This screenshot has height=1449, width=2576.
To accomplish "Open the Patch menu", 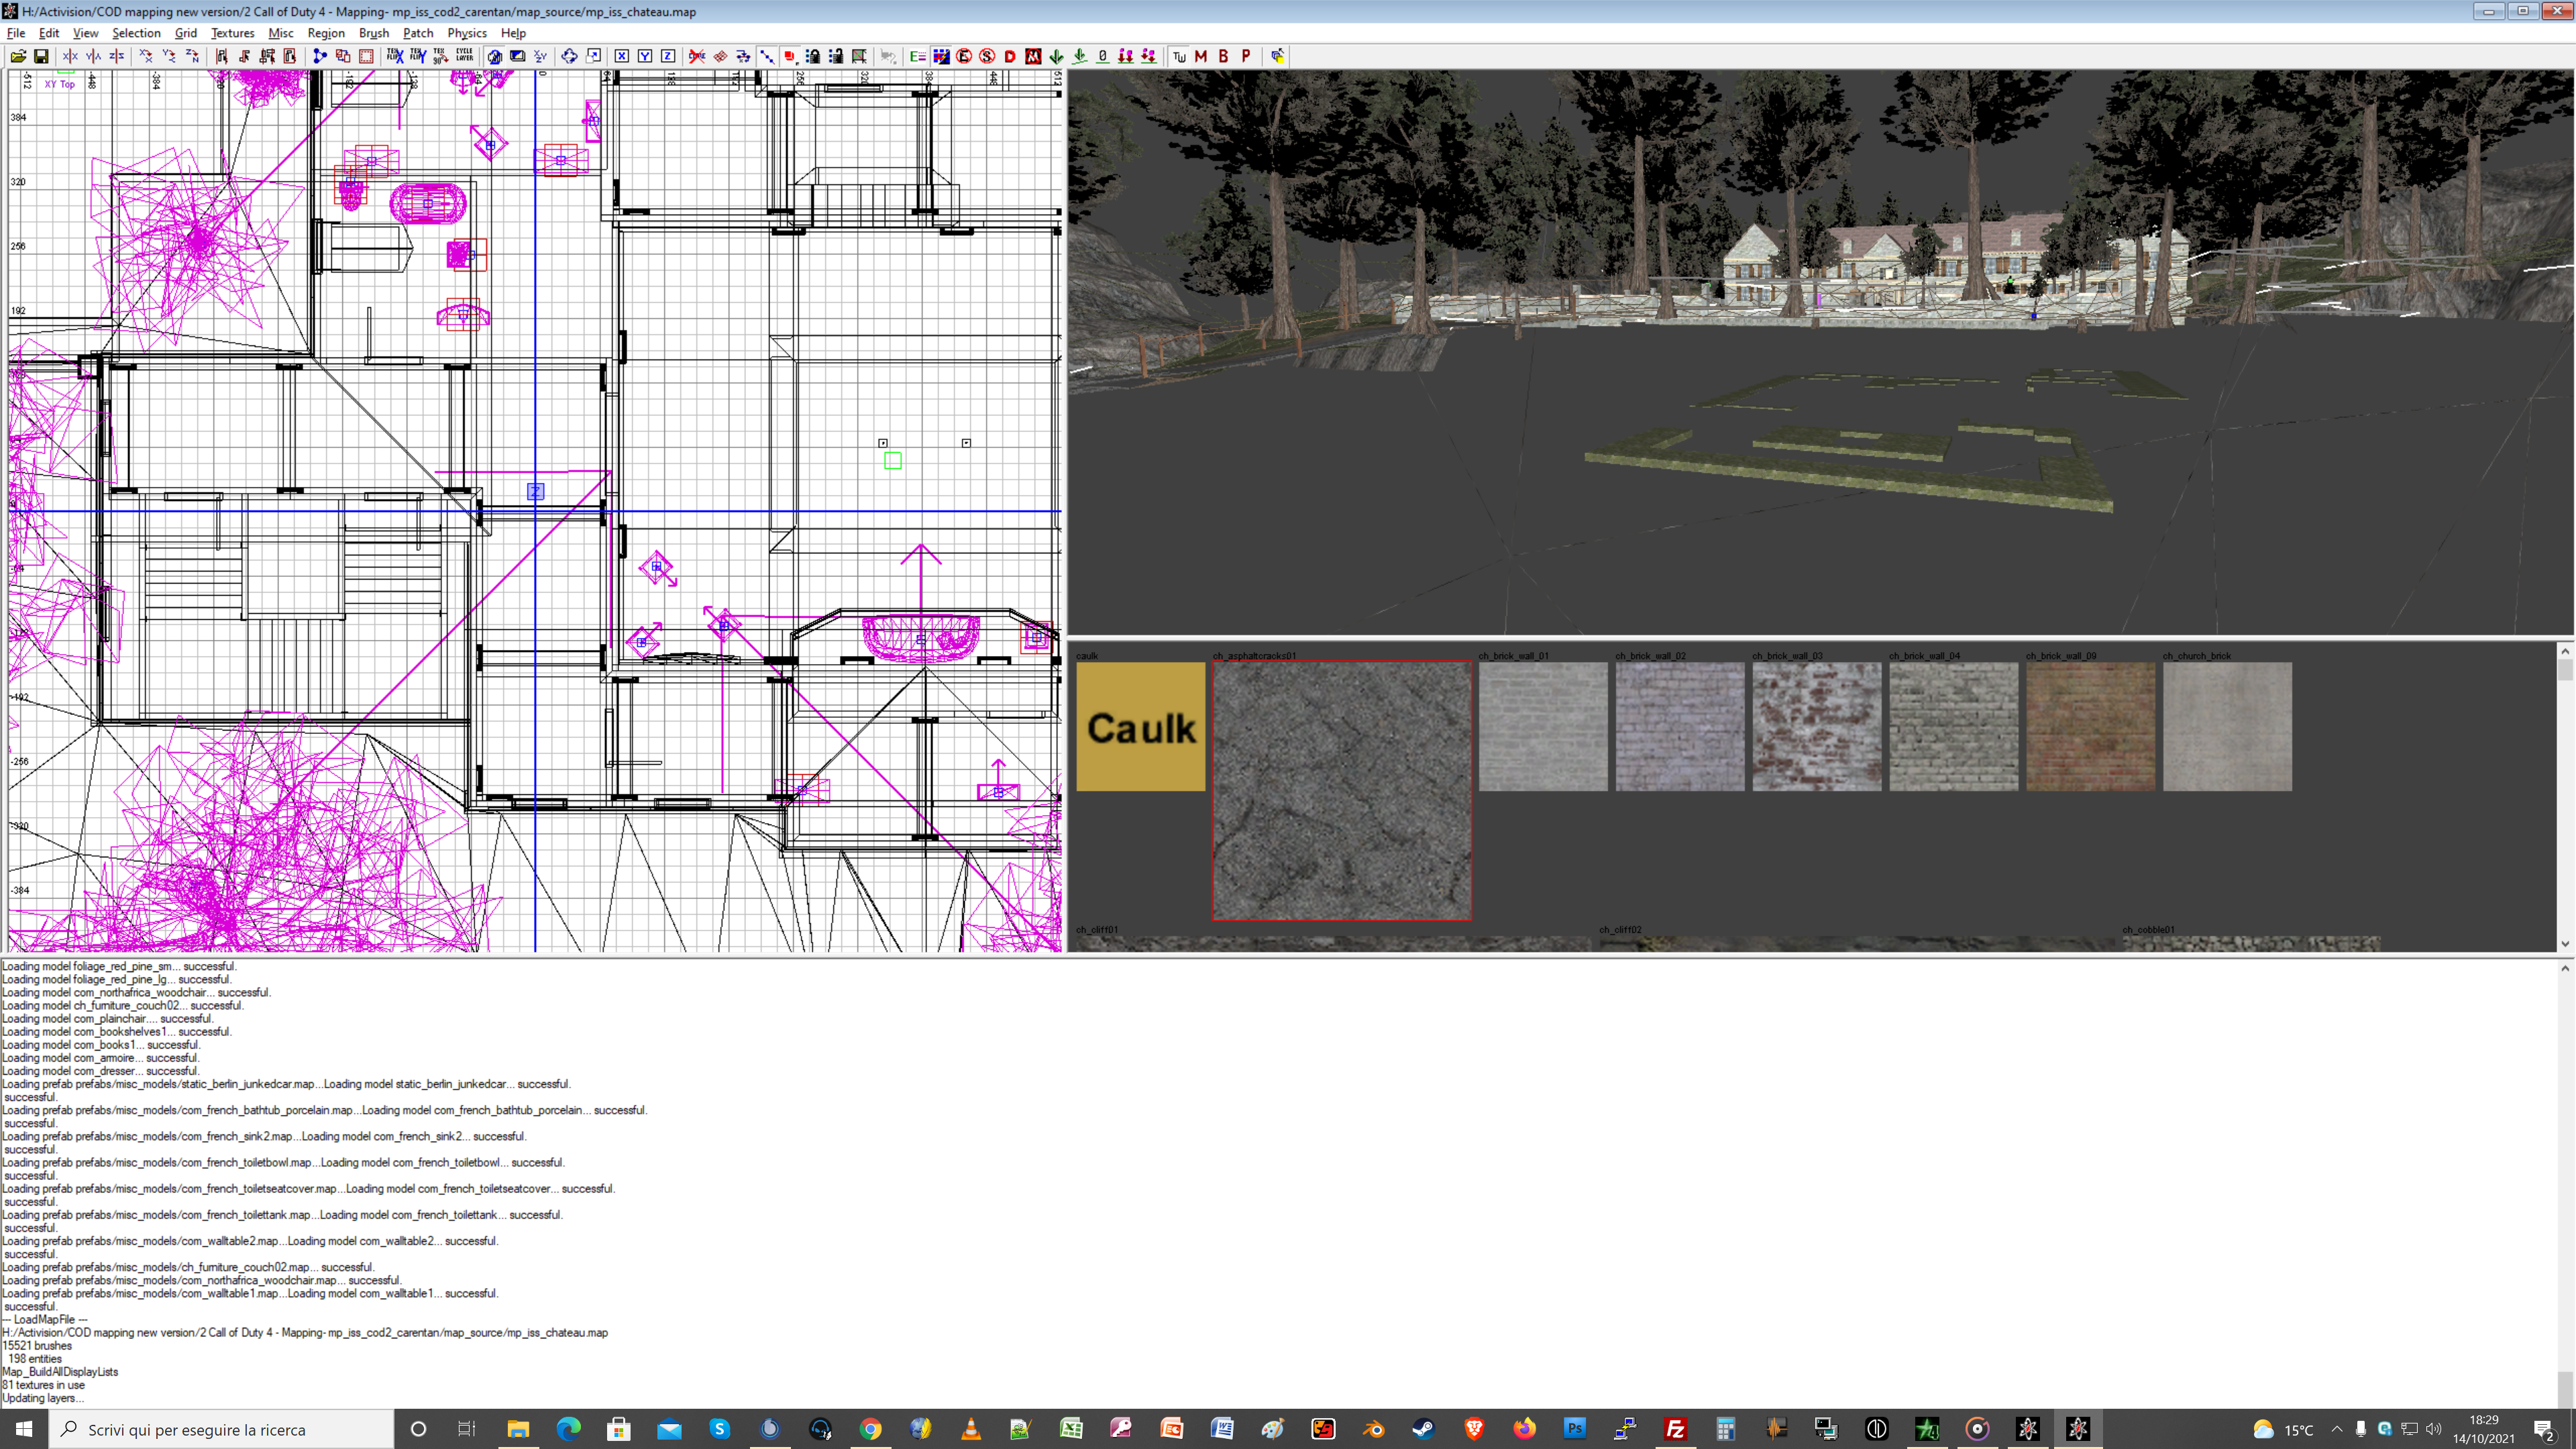I will point(418,33).
